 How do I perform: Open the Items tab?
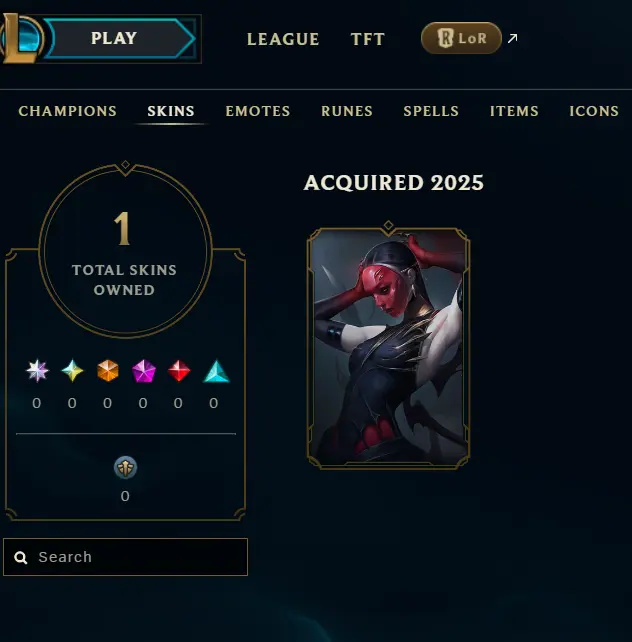click(514, 111)
